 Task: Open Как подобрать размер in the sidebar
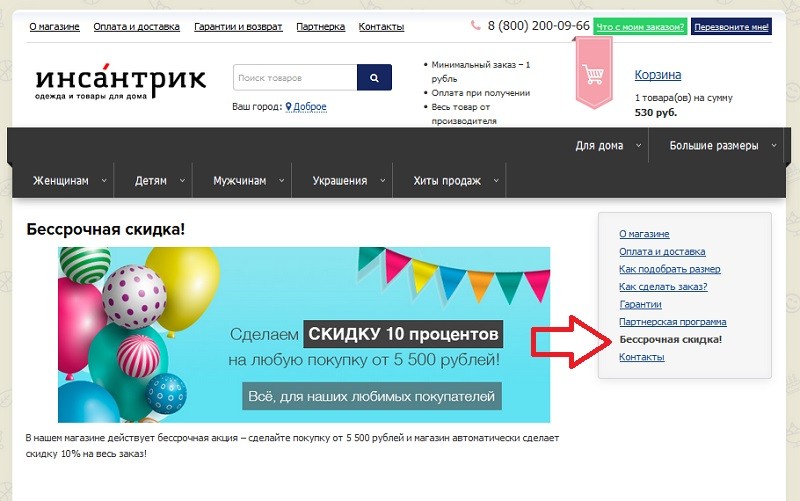tap(669, 269)
